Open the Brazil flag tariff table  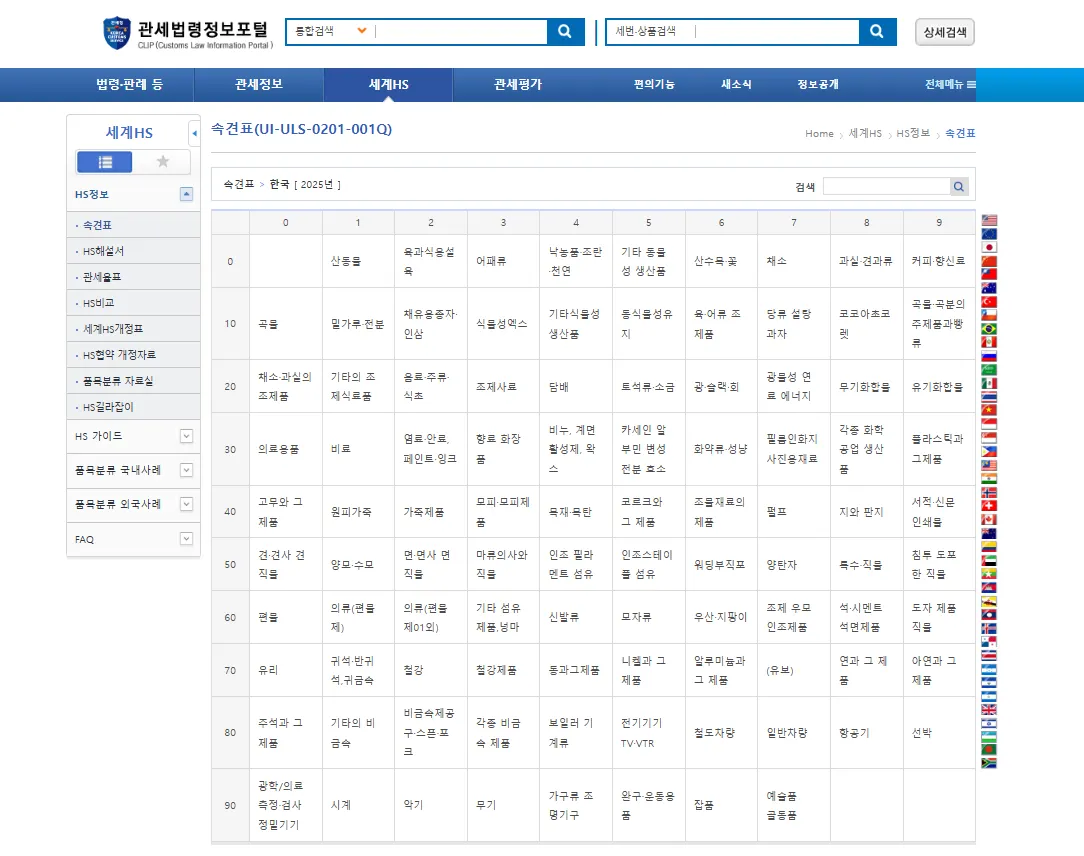989,328
